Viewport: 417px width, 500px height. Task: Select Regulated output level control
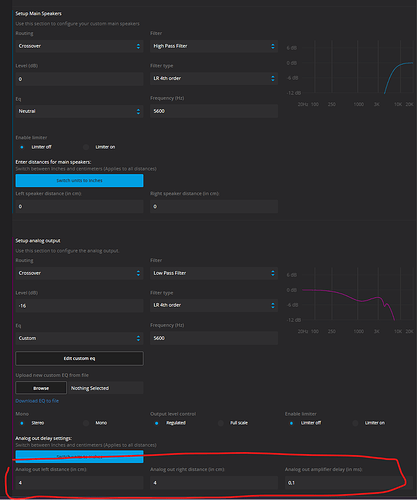(x=157, y=423)
